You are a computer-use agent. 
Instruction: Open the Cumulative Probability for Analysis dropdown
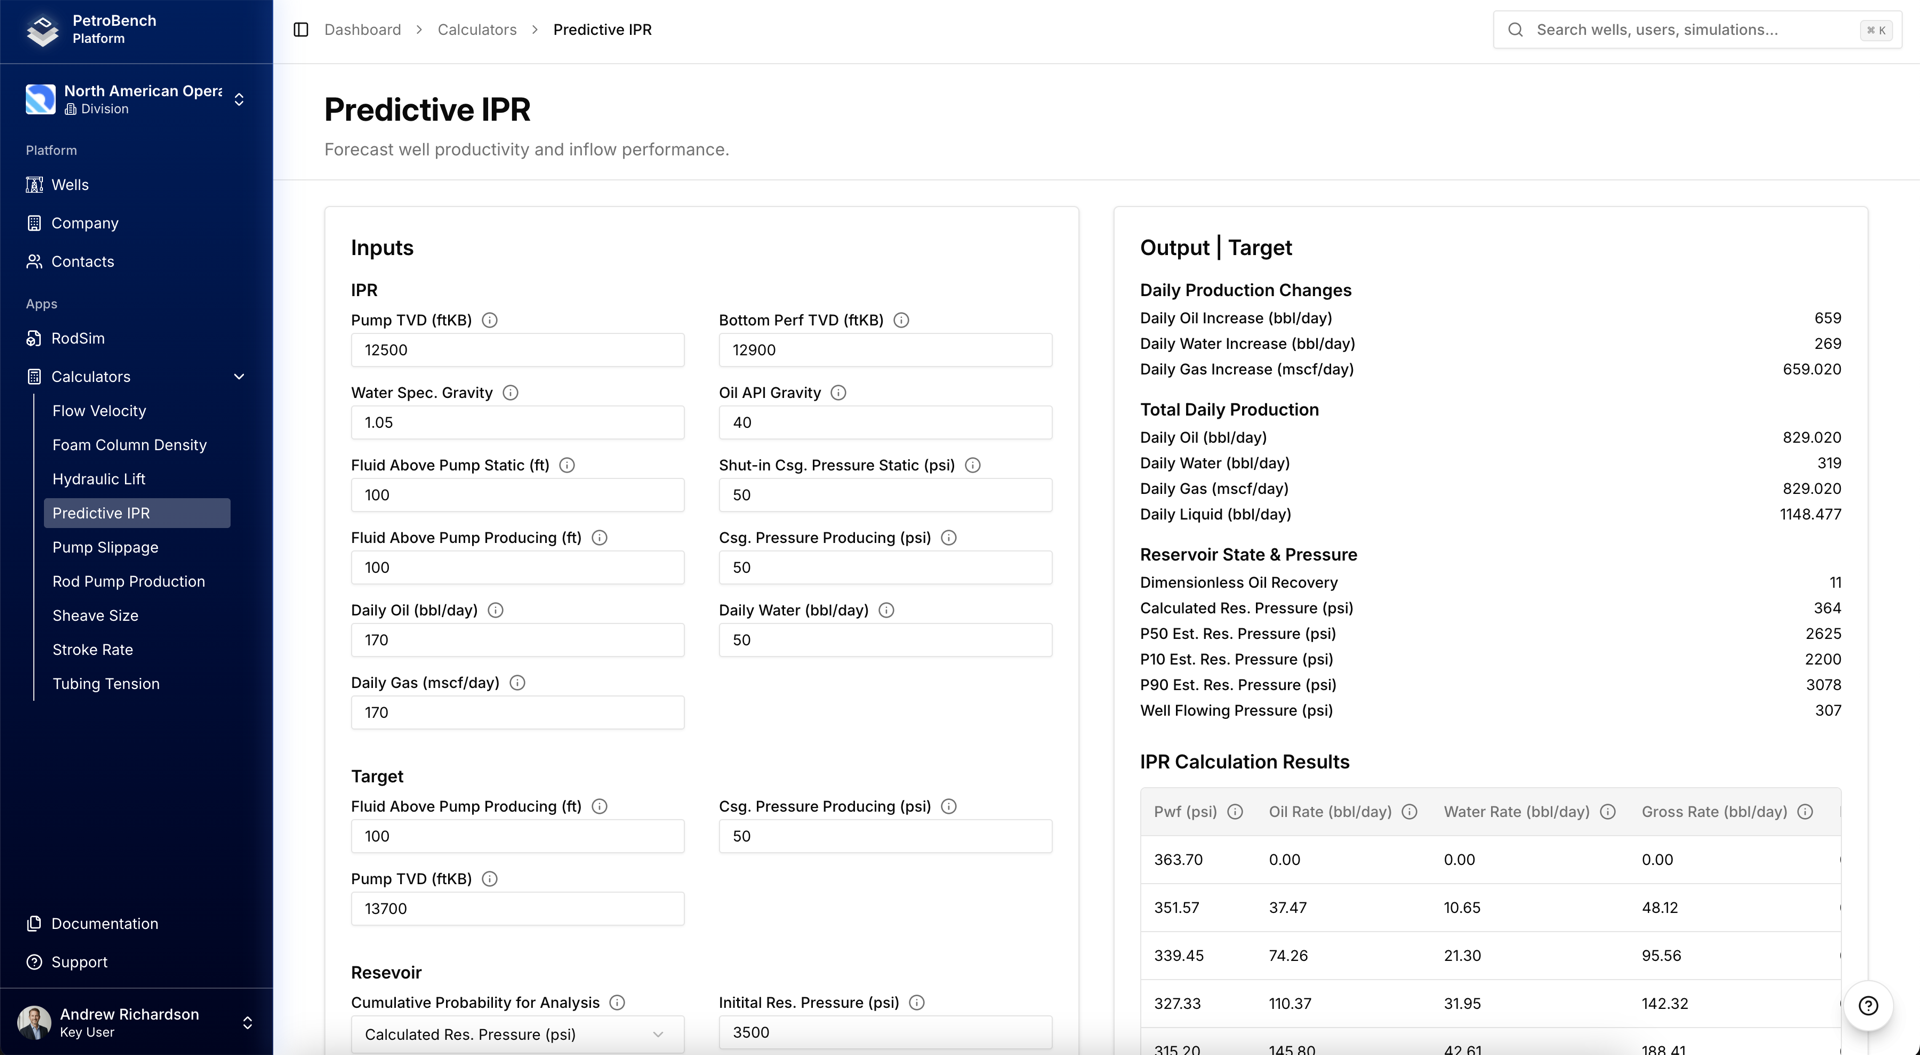tap(517, 1034)
